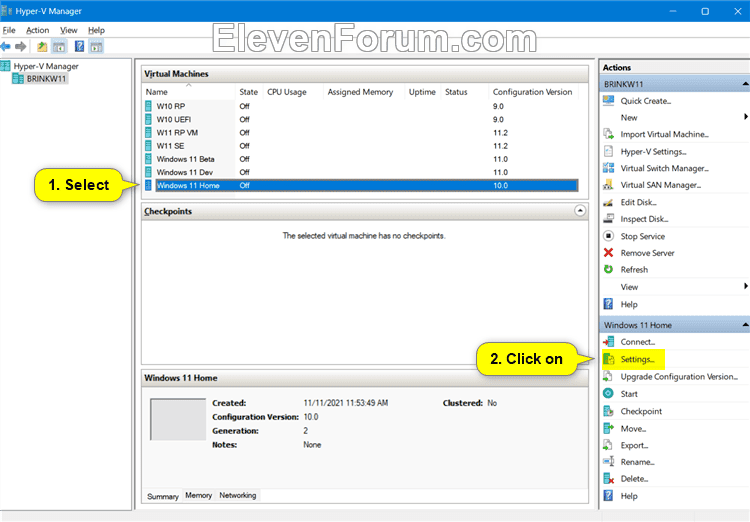Click the green Refresh icon
The height and width of the screenshot is (522, 750).
[x=608, y=269]
